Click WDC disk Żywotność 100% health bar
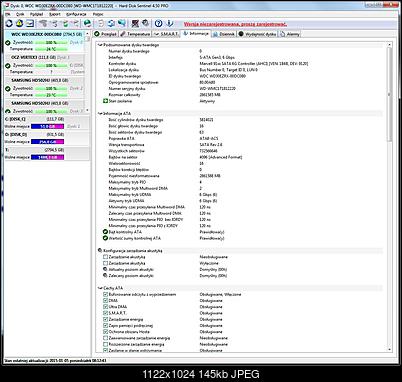Screen dimensions: 402x382 [x=51, y=43]
